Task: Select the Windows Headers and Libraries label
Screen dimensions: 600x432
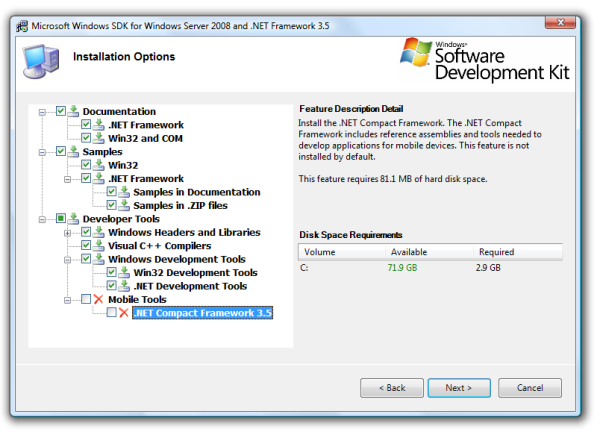Action: [184, 232]
